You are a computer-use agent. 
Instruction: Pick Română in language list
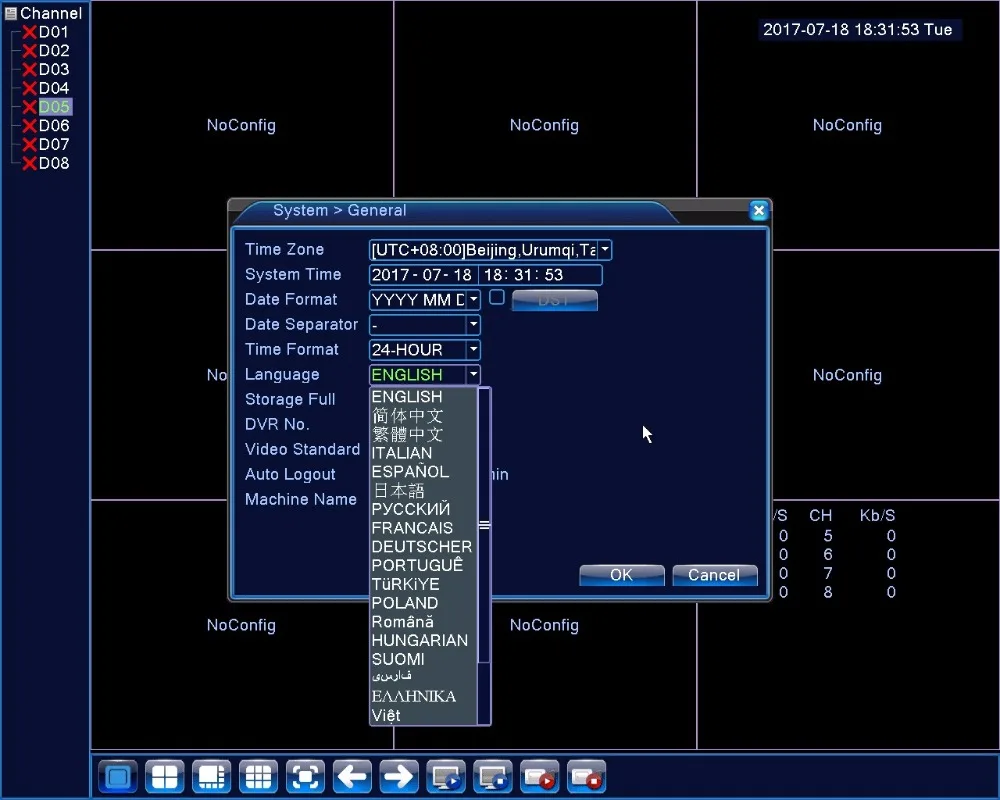pyautogui.click(x=423, y=622)
